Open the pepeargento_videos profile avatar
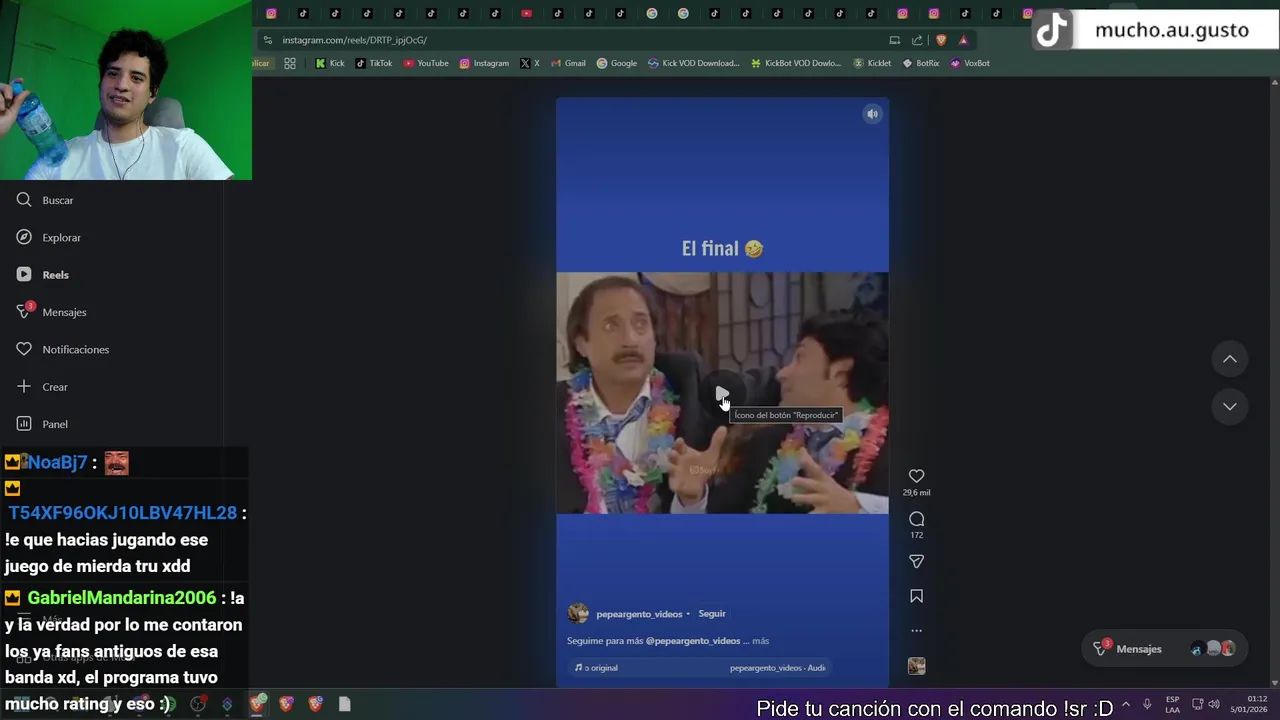 click(578, 614)
